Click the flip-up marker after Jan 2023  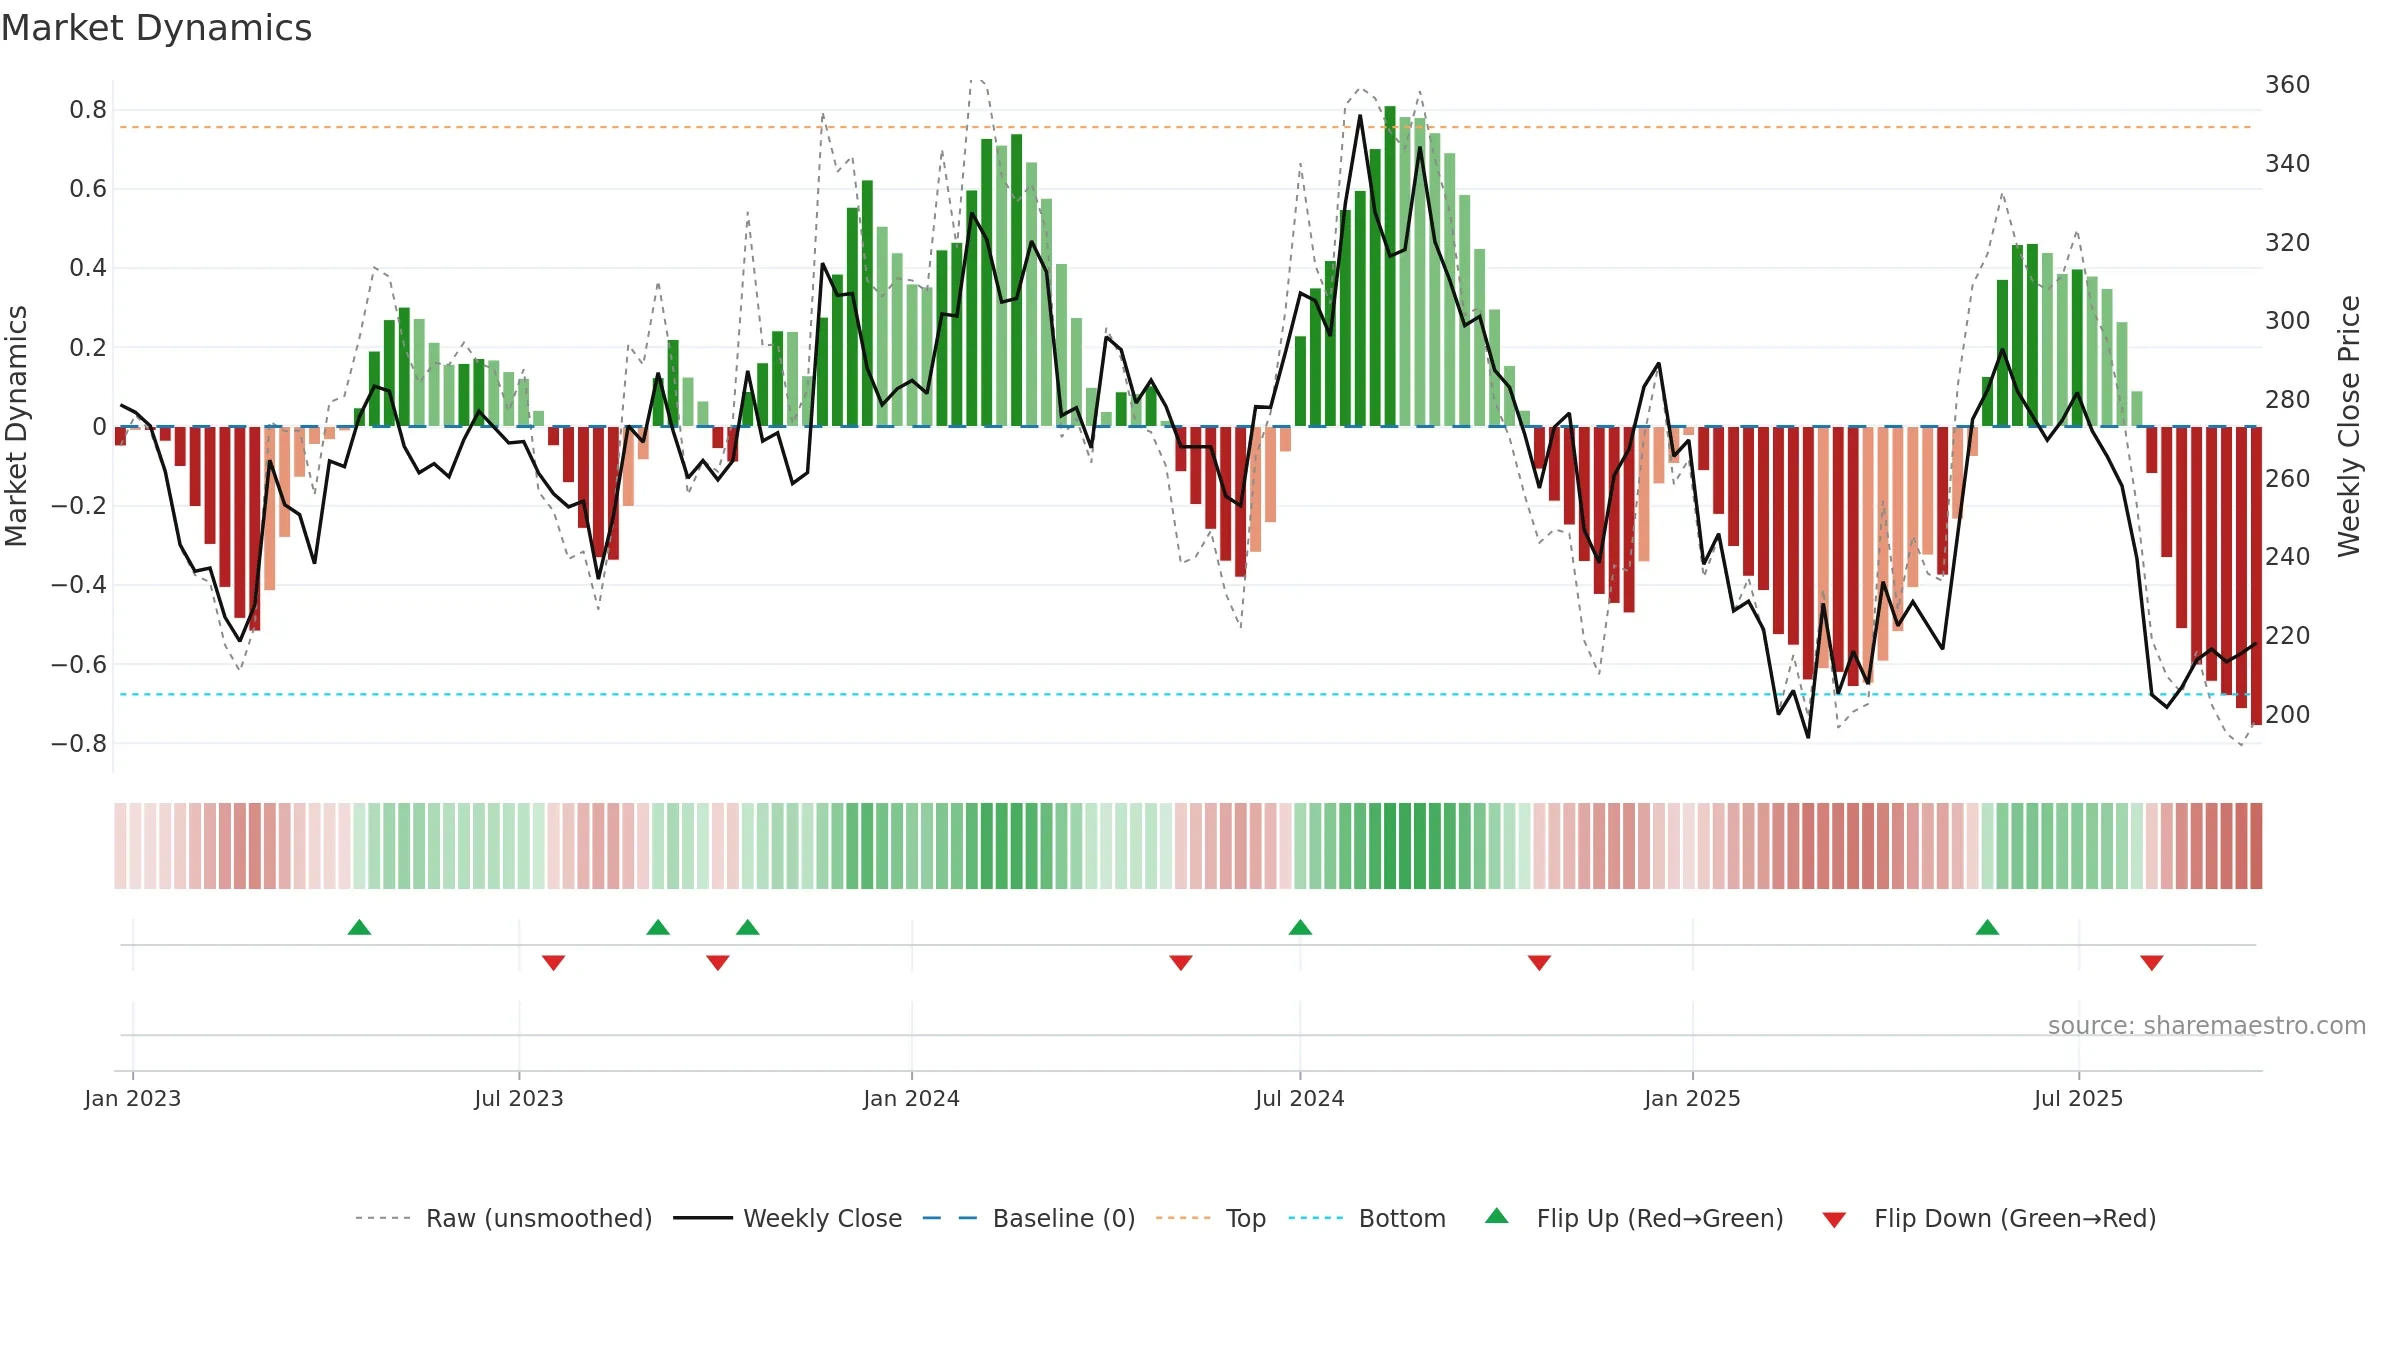(x=359, y=927)
